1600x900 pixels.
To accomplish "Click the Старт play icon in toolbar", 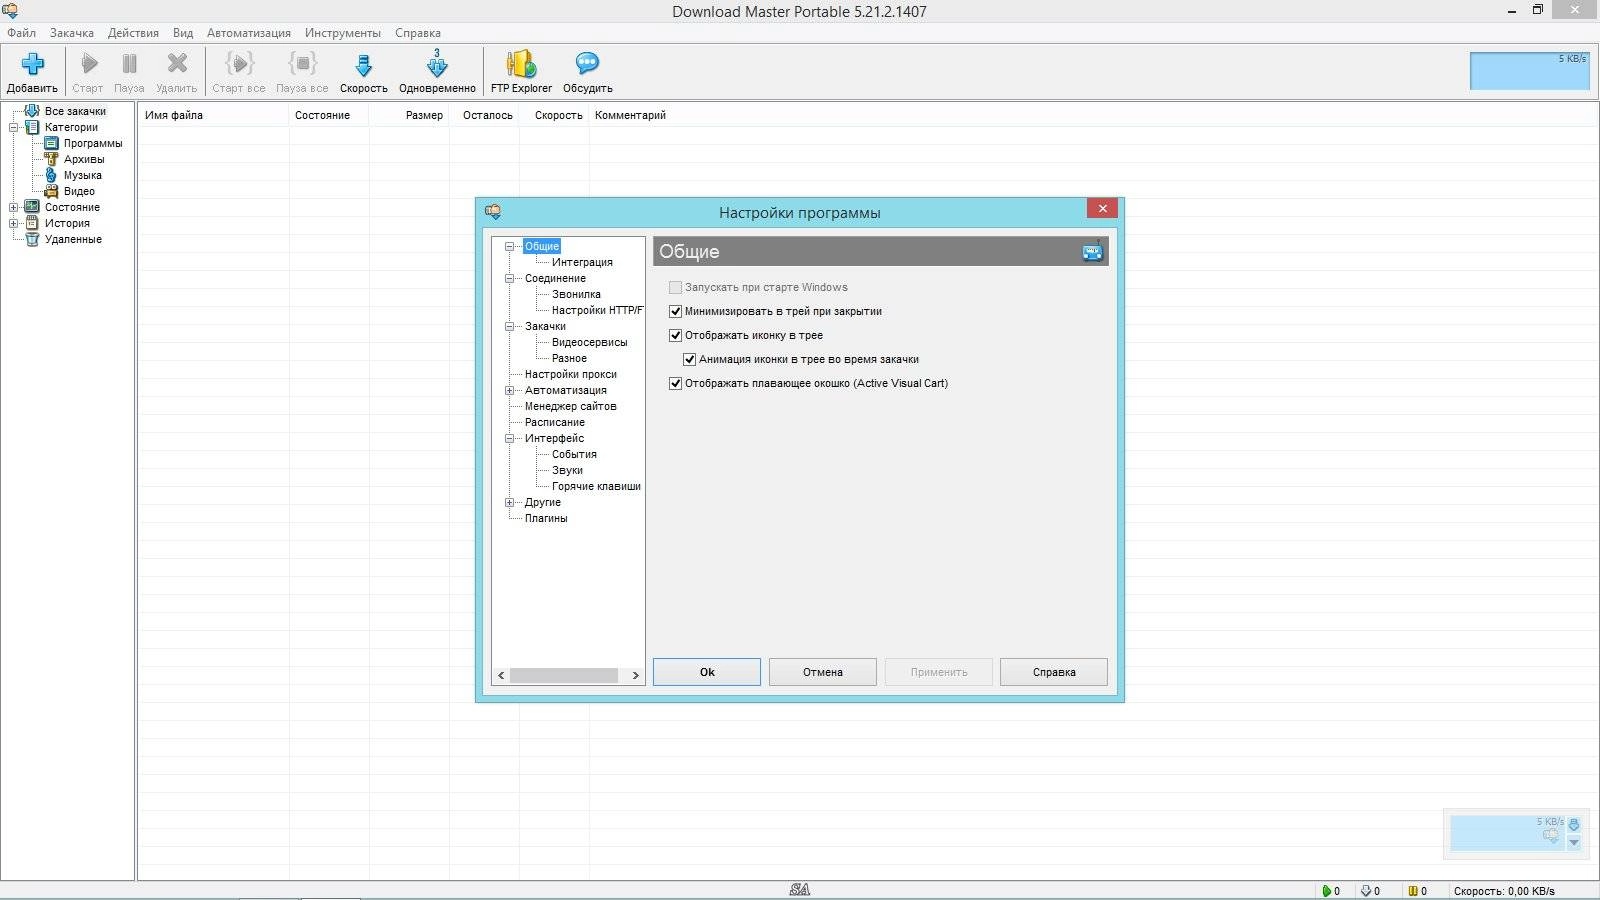I will tap(89, 64).
